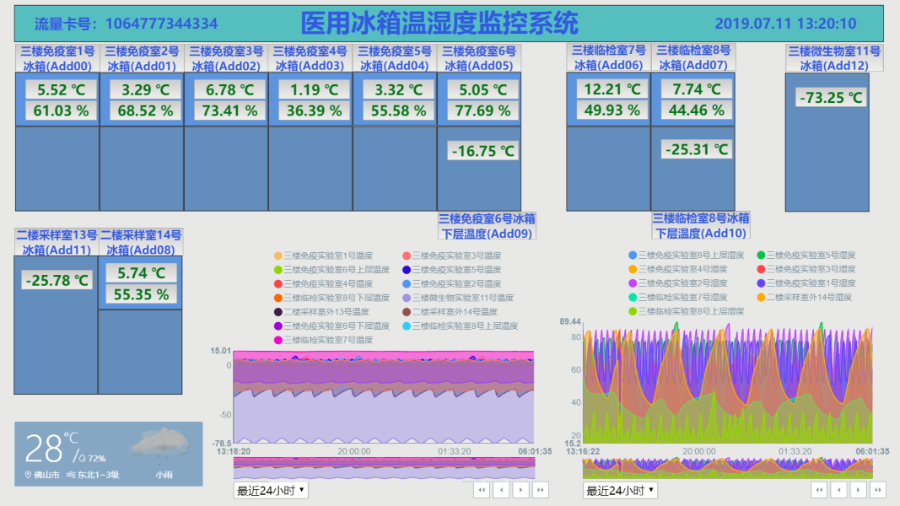Jump to first page in temperature chart

[482, 490]
